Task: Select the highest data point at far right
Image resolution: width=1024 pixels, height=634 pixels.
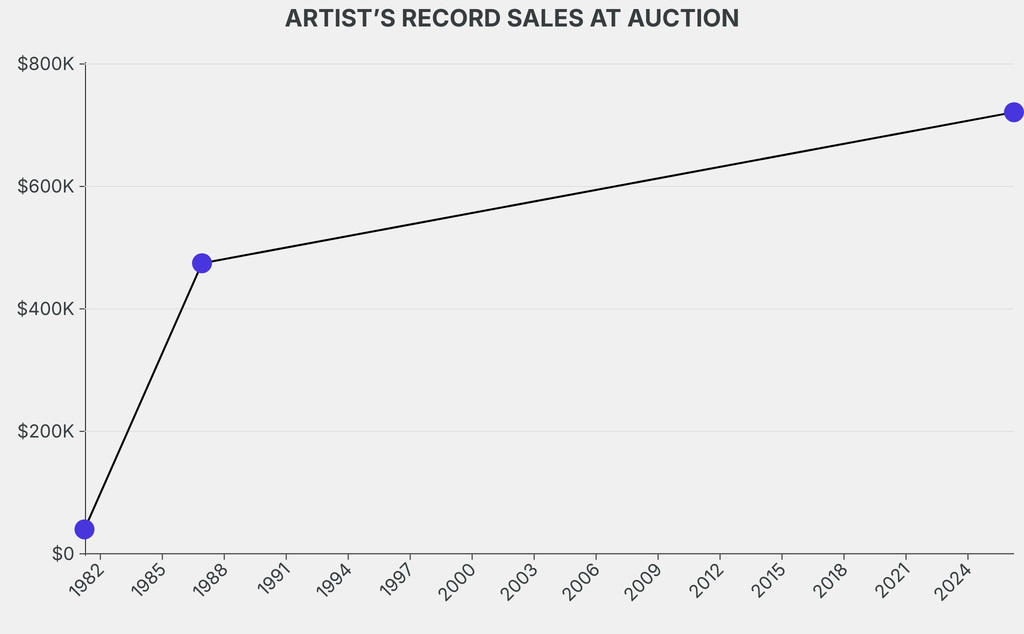Action: click(x=1013, y=112)
